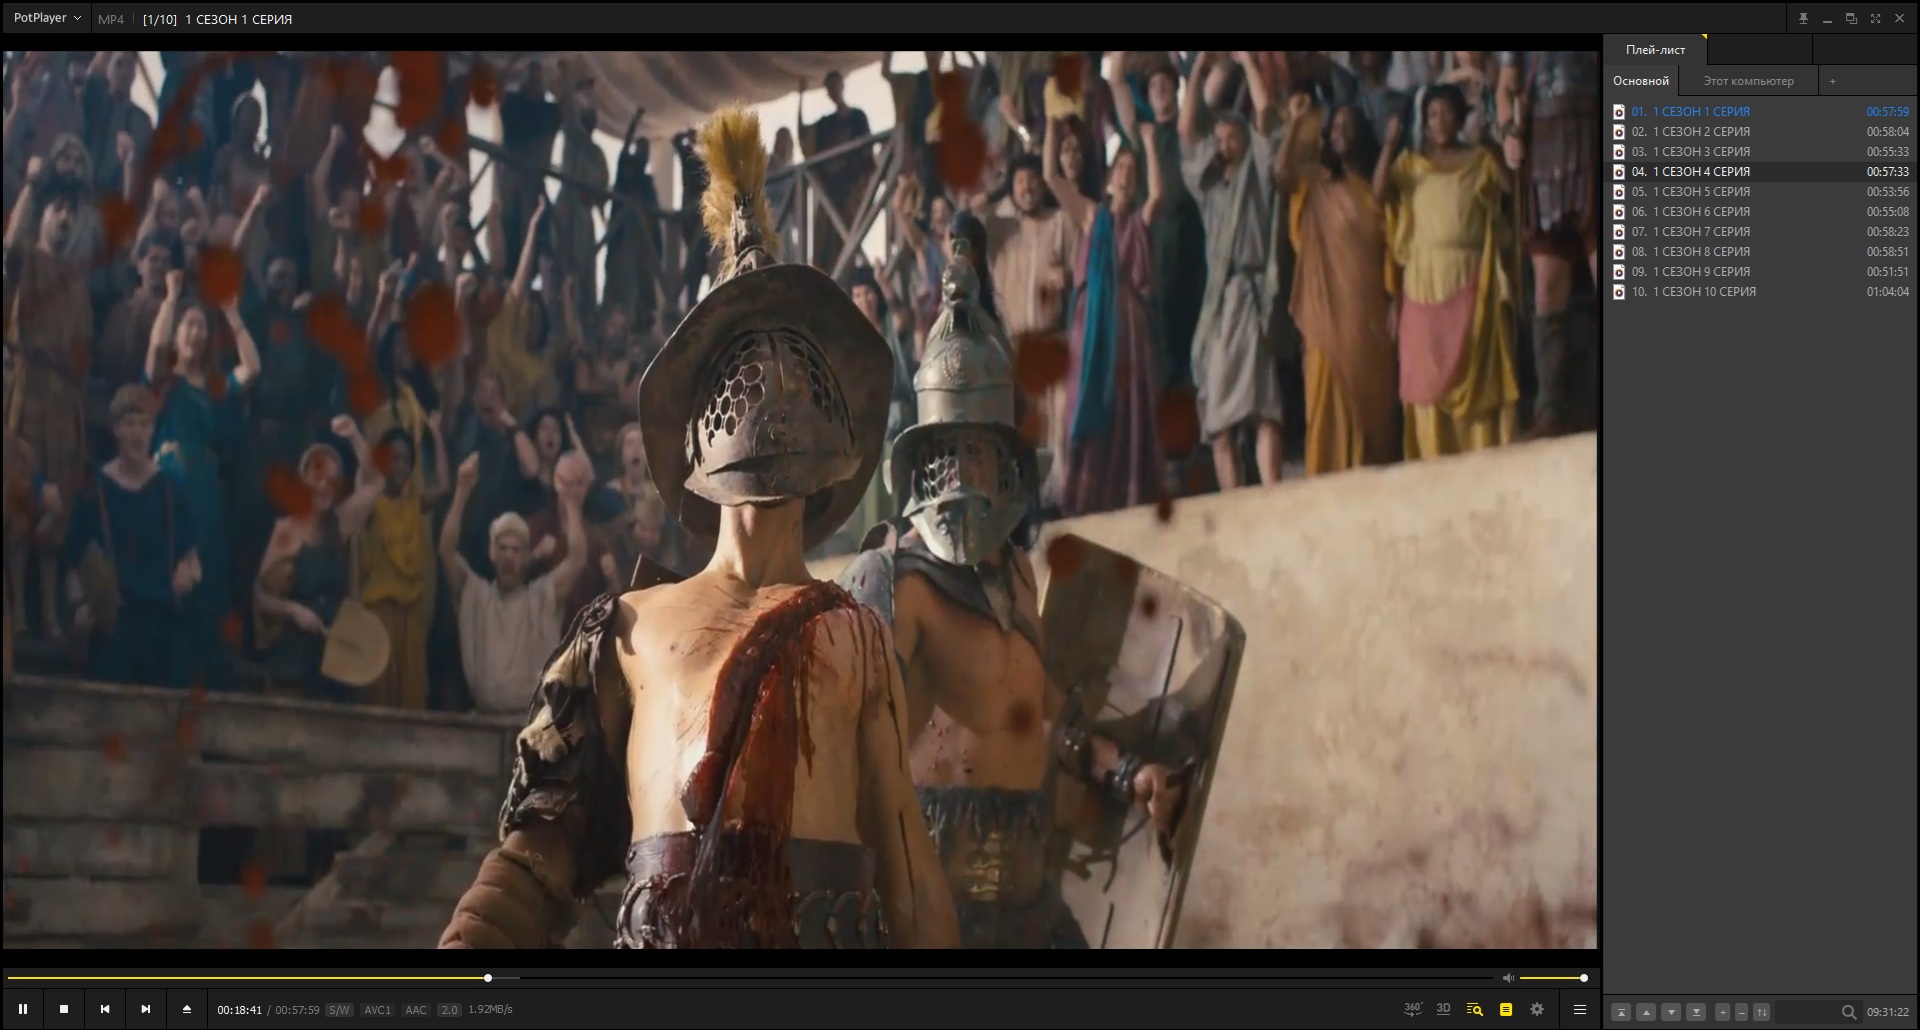
Task: Toggle fullscreen mode in the title bar
Action: point(1875,18)
